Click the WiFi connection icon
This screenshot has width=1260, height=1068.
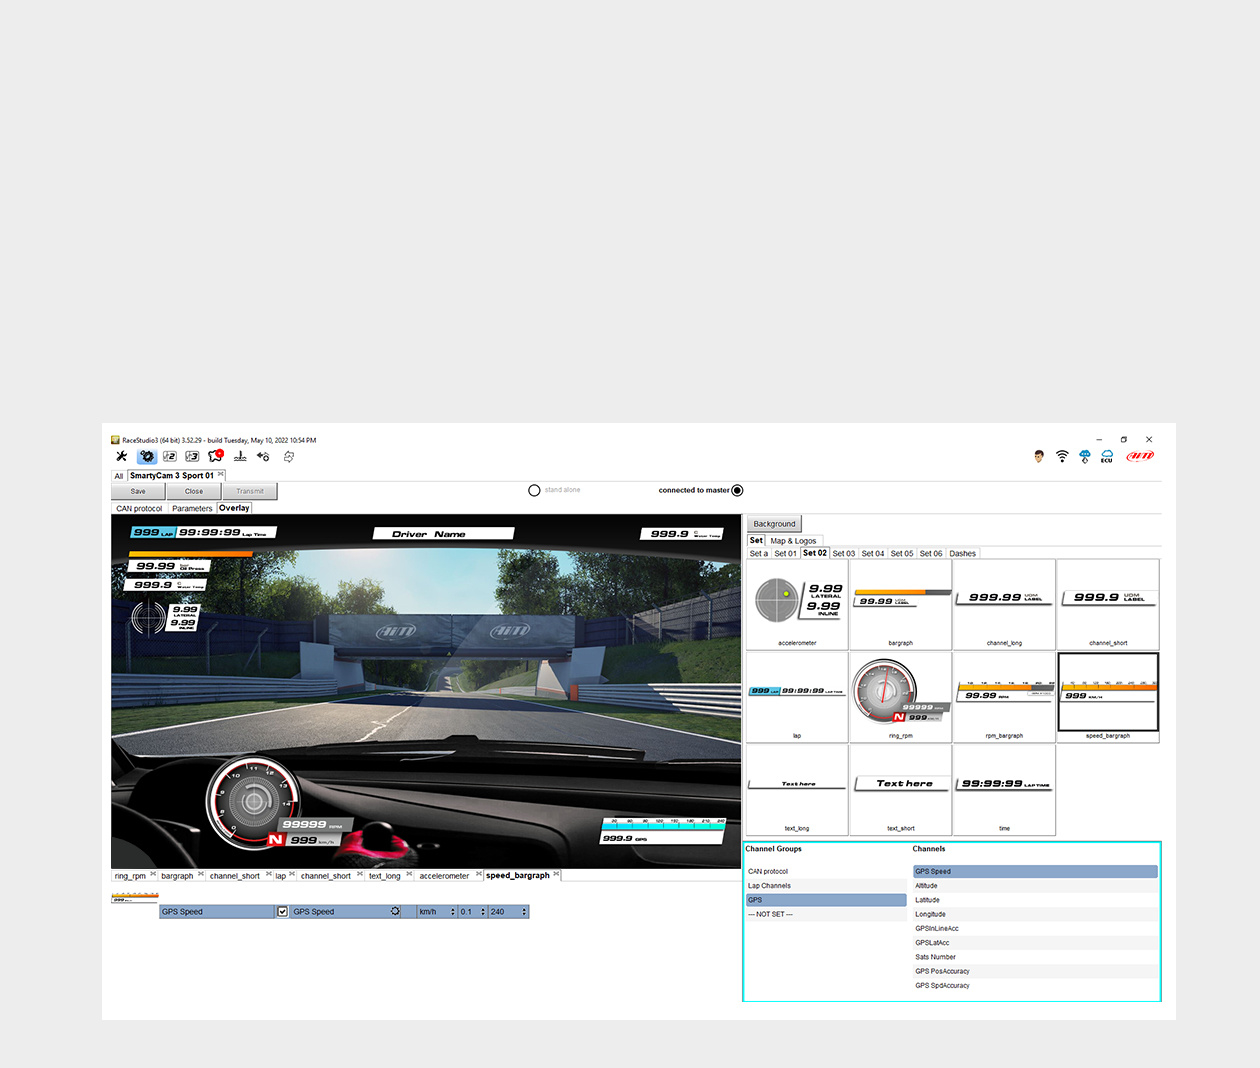tap(1062, 456)
